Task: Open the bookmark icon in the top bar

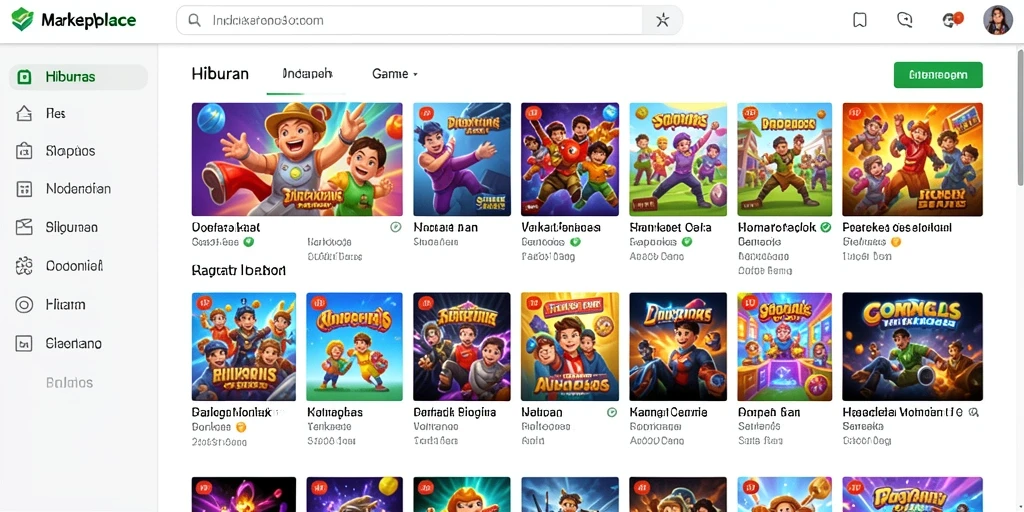Action: coord(860,20)
